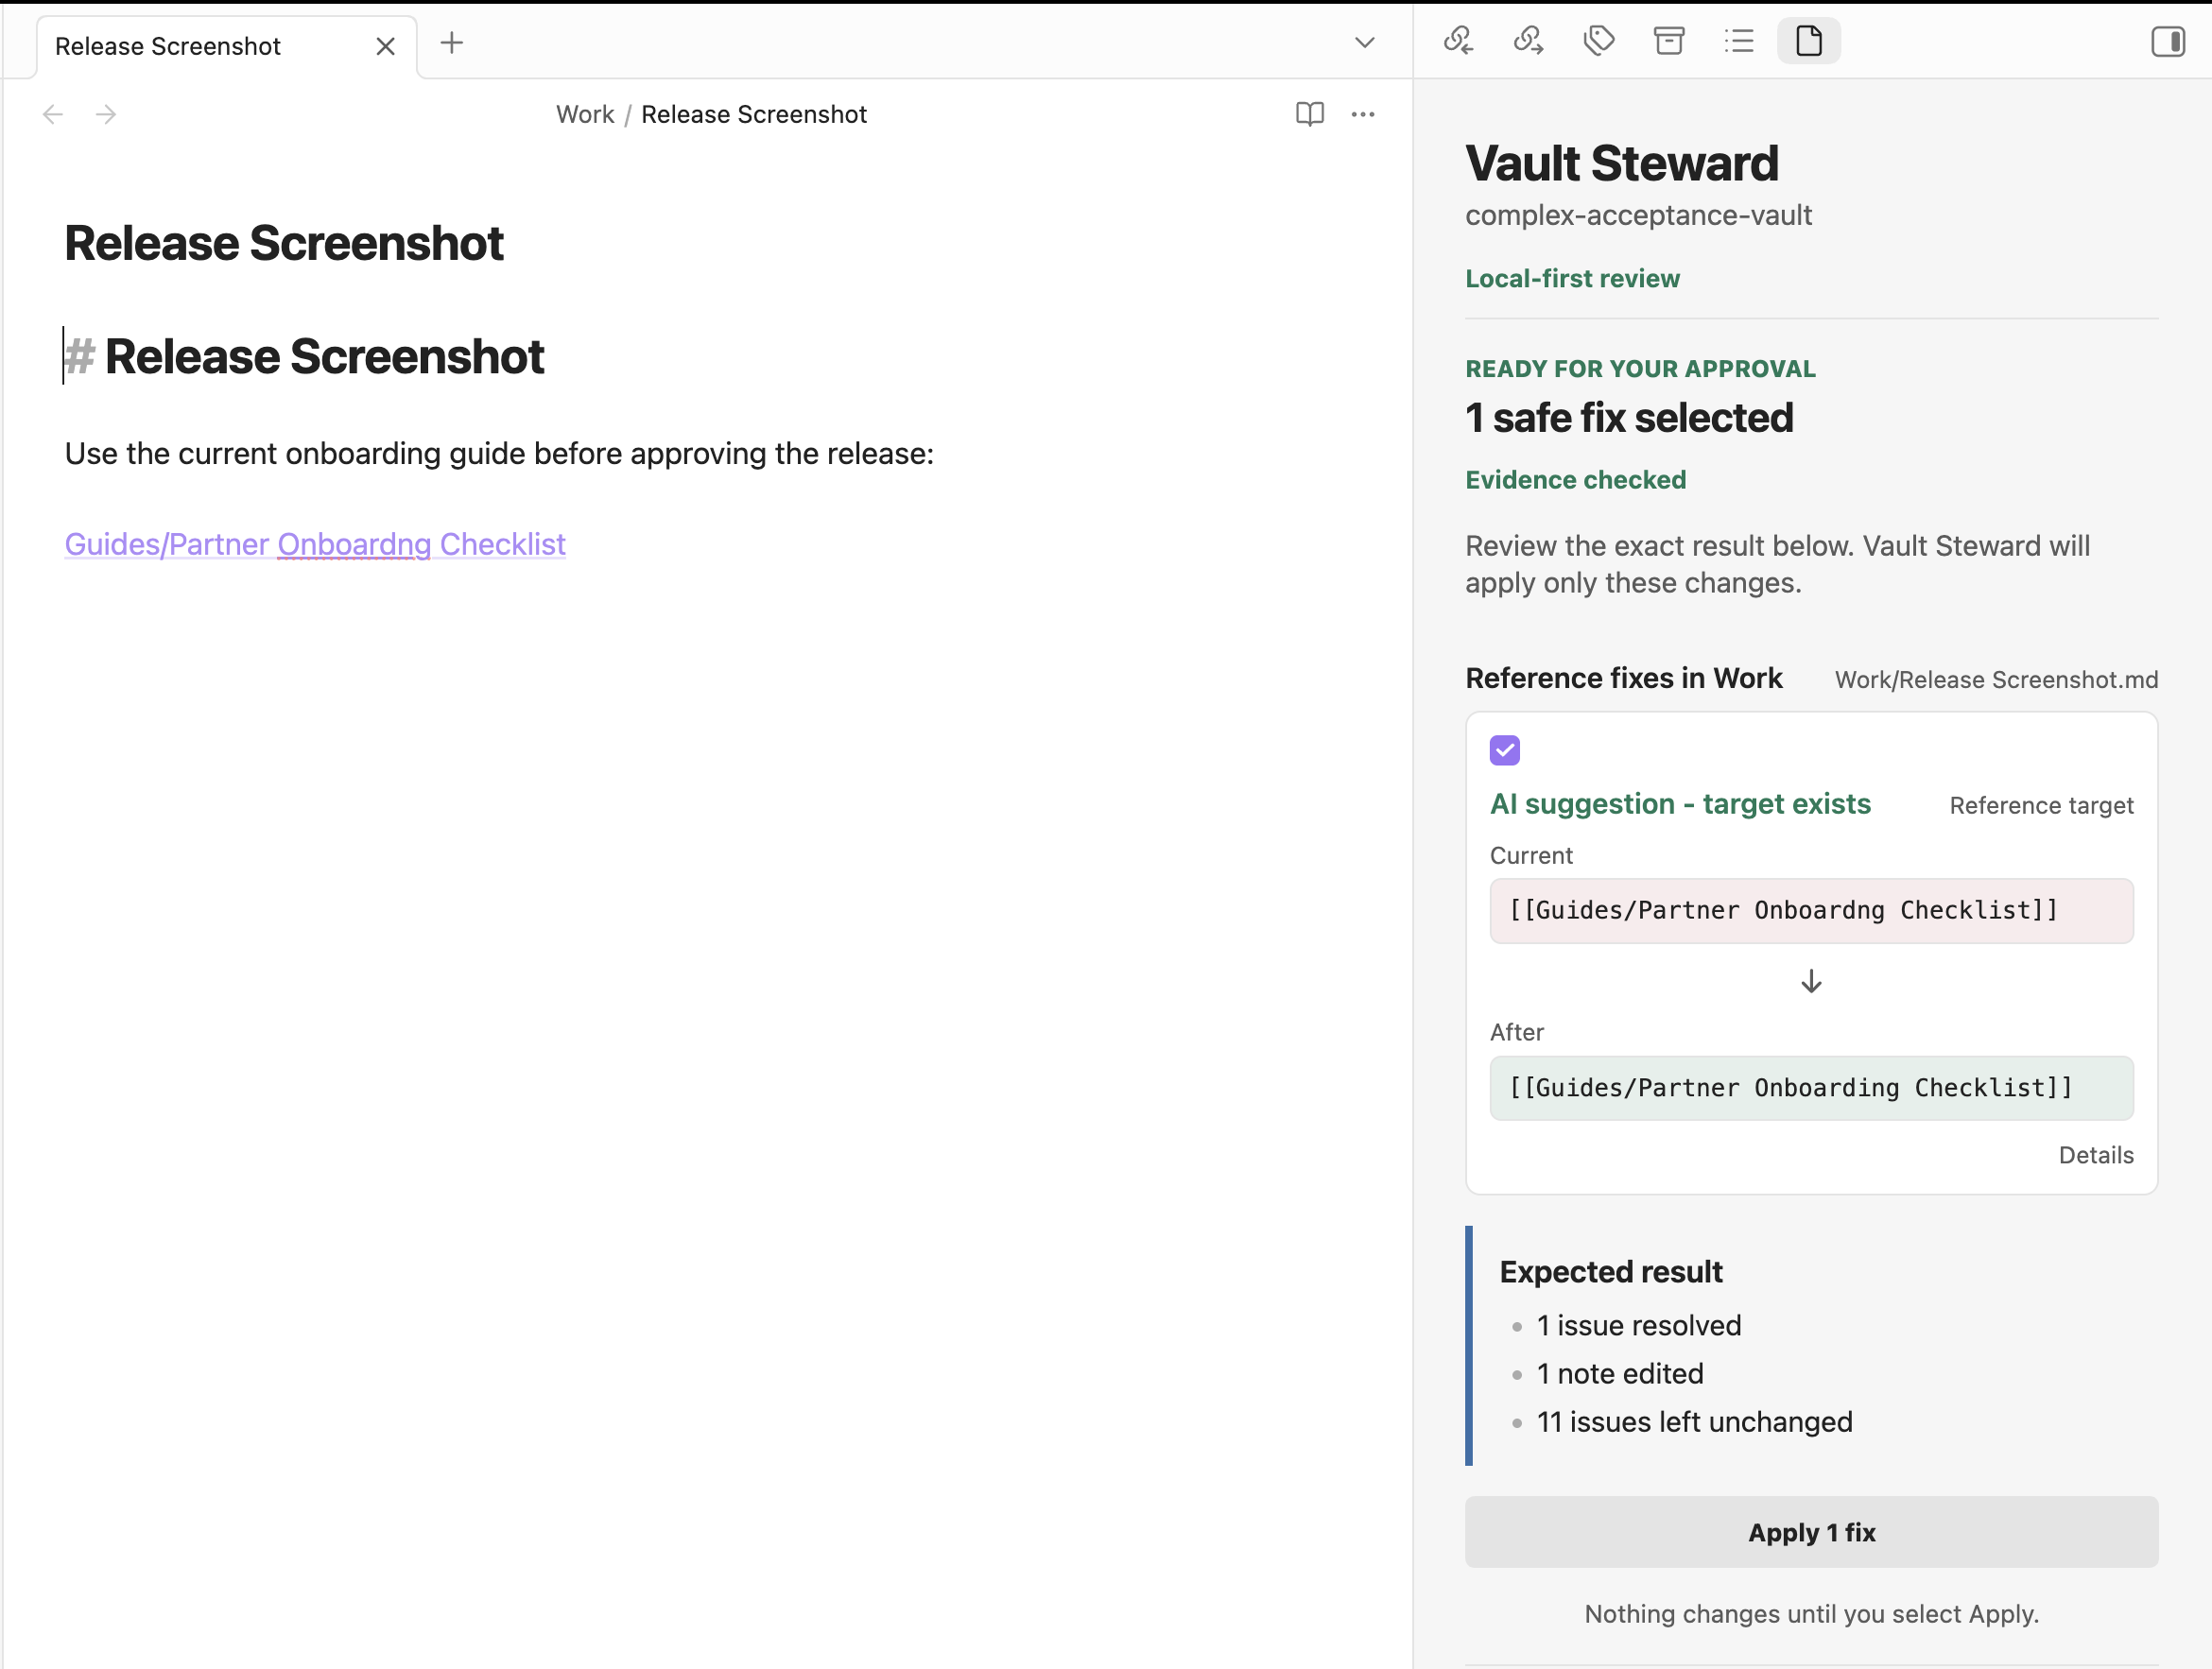Select the Vault Steward document panel icon
Screen dimensions: 2212x1669
(1809, 41)
